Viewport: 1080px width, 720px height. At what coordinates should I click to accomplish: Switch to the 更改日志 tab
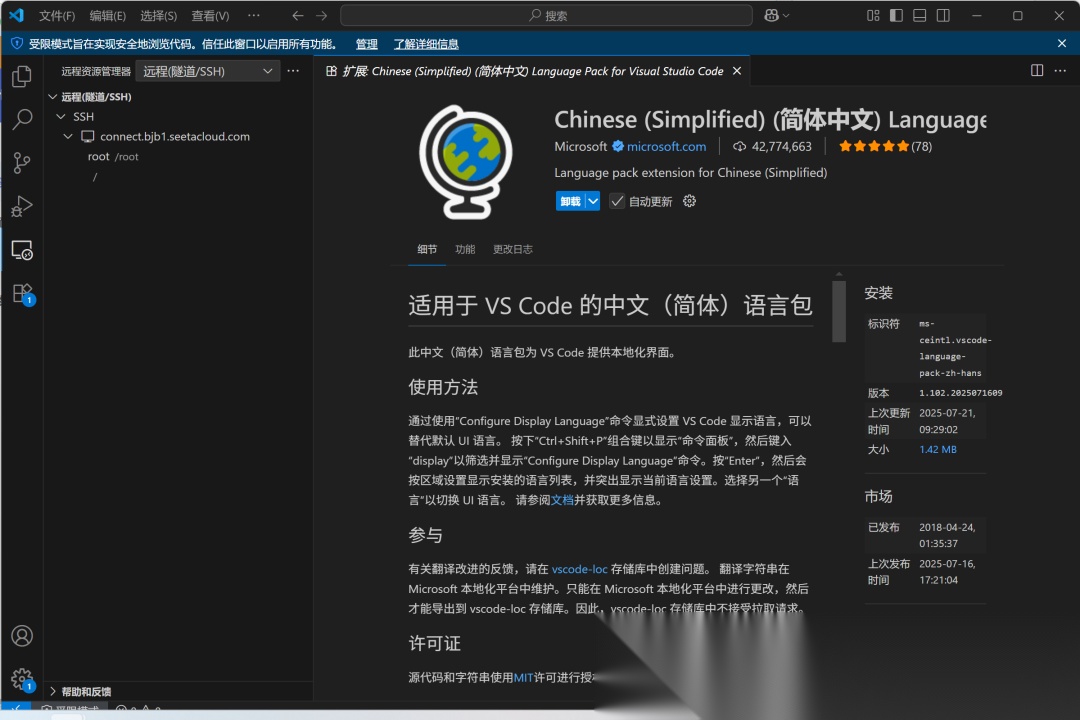(x=512, y=249)
